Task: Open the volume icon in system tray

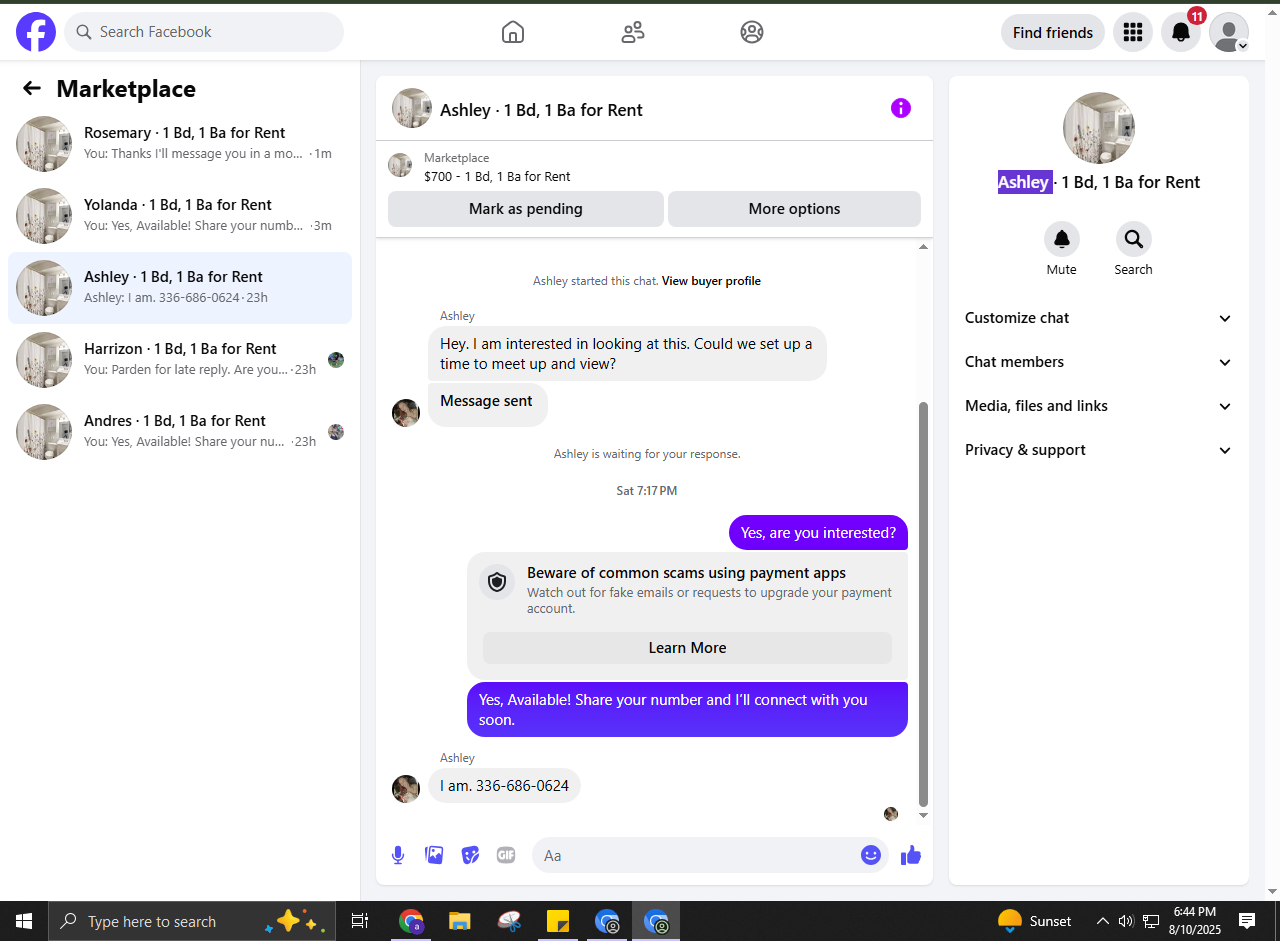Action: point(1126,921)
